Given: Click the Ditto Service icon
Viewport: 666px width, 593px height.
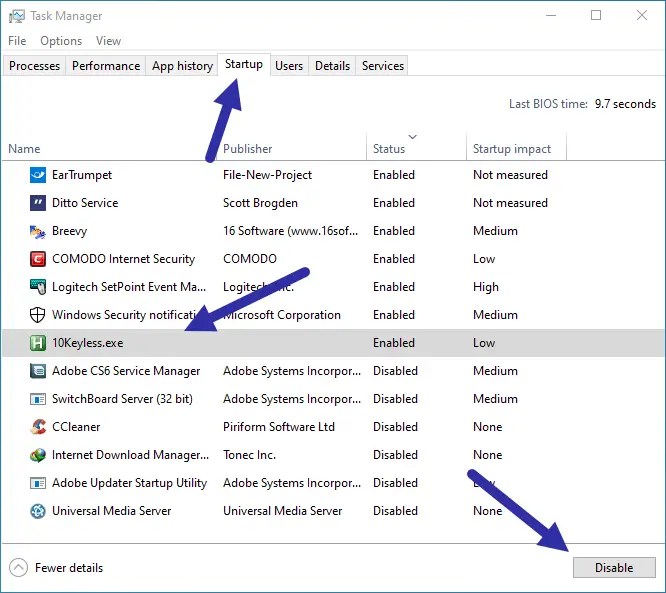Looking at the screenshot, I should coord(38,203).
